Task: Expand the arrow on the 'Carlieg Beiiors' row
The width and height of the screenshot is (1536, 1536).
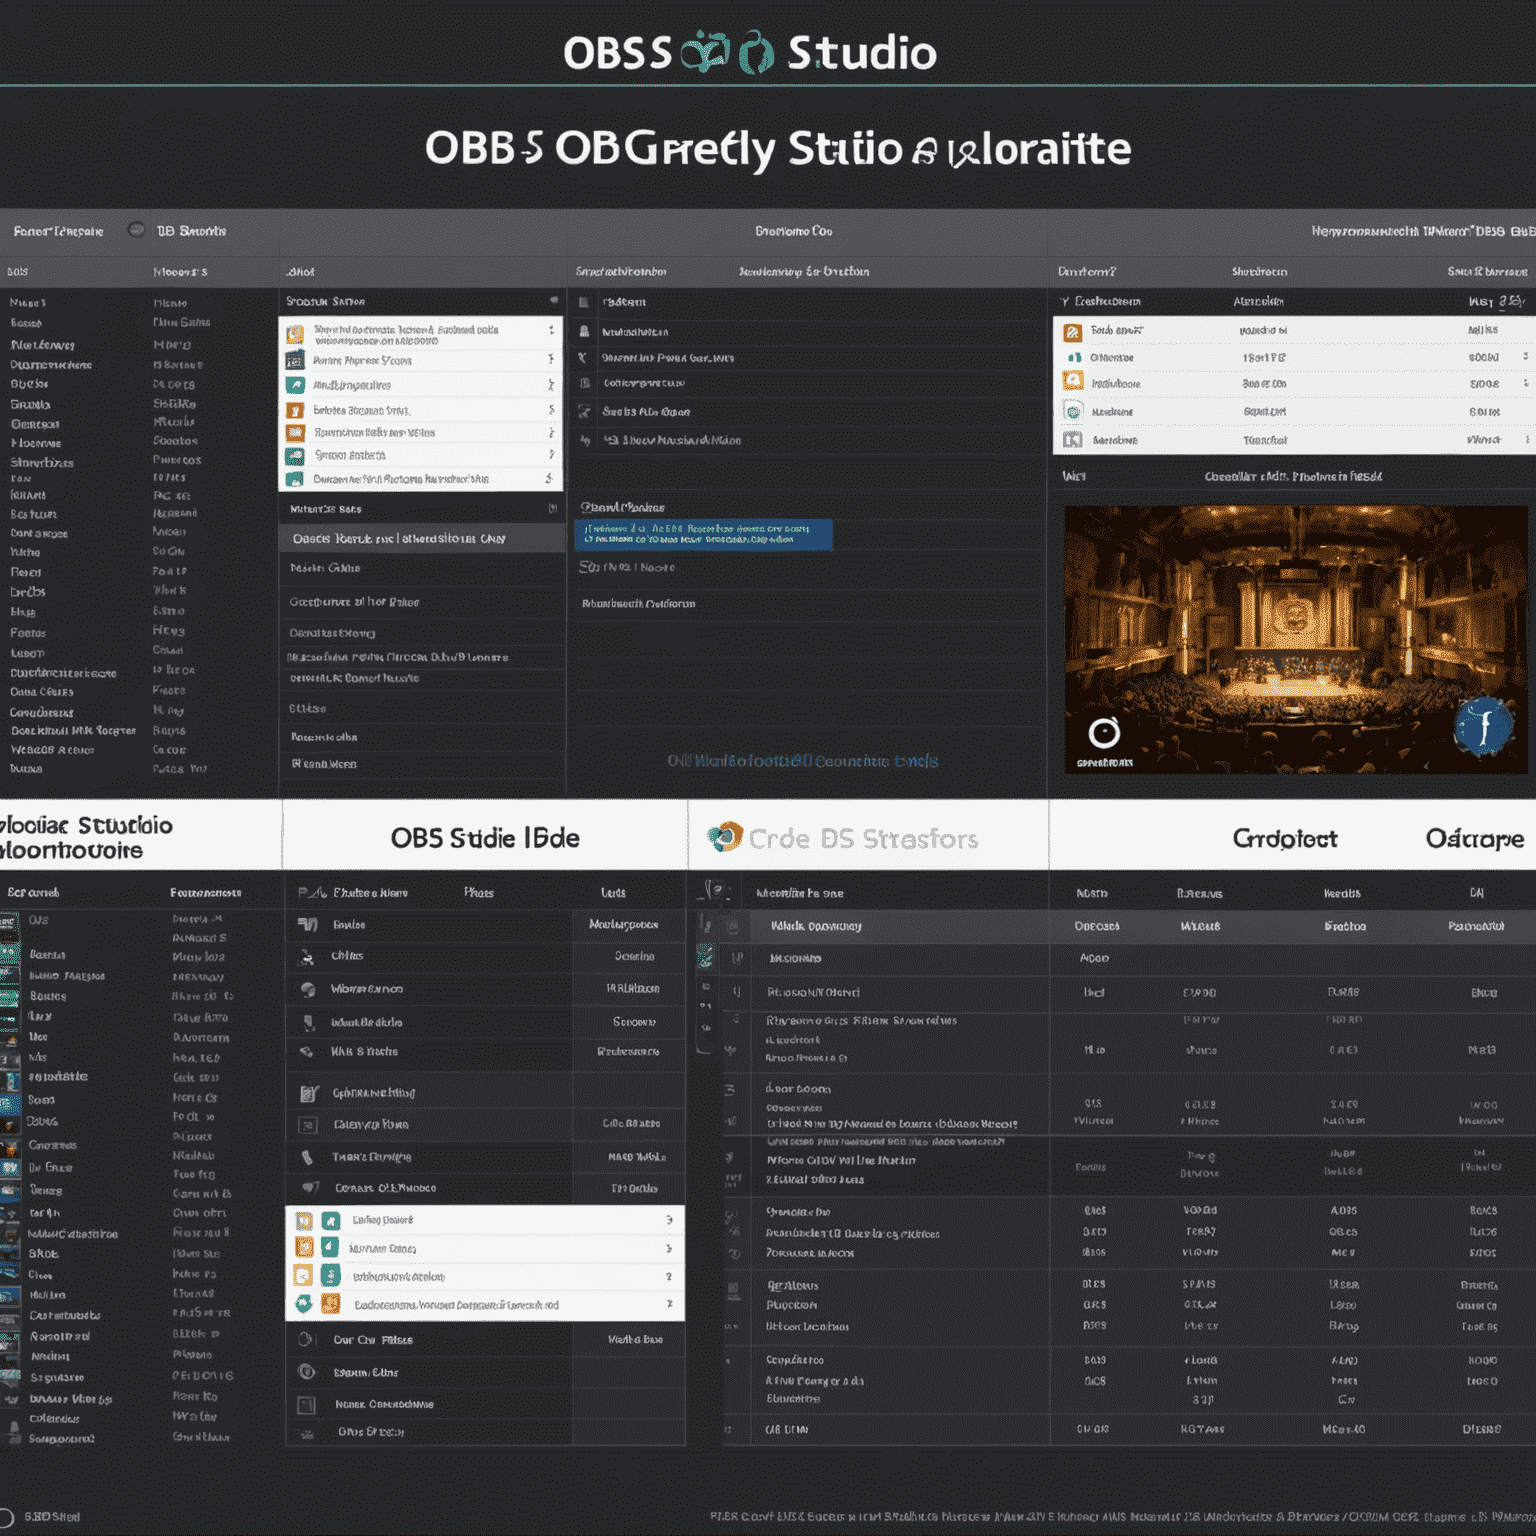Action: [669, 1221]
